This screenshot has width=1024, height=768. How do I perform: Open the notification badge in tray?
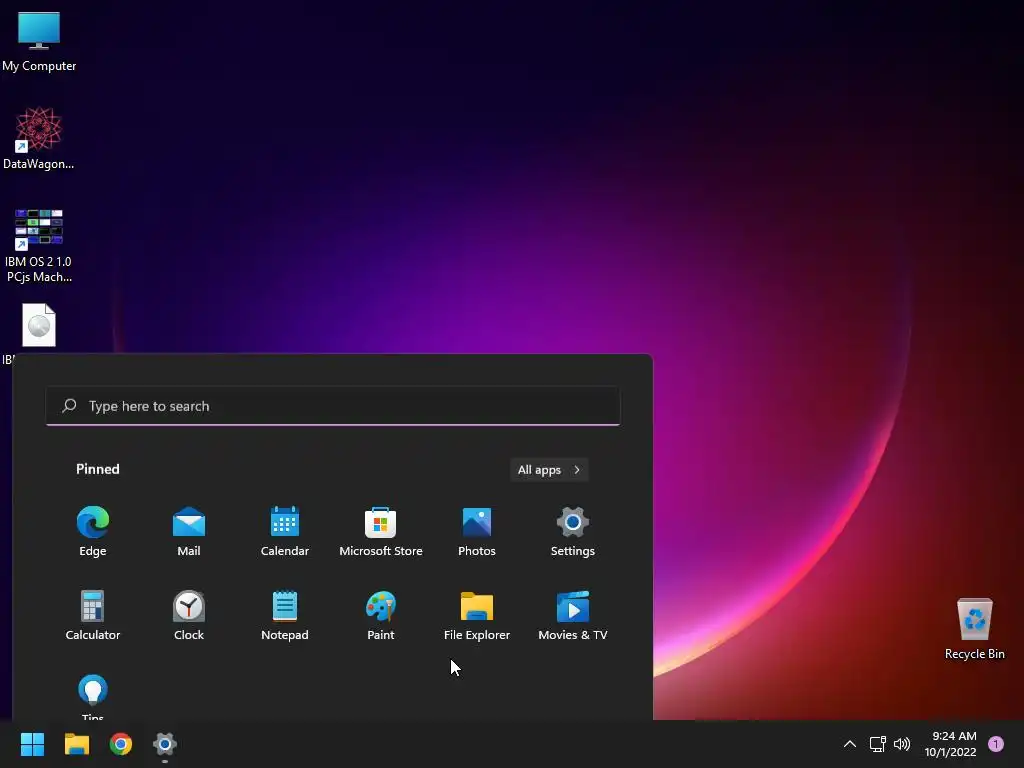pos(996,744)
